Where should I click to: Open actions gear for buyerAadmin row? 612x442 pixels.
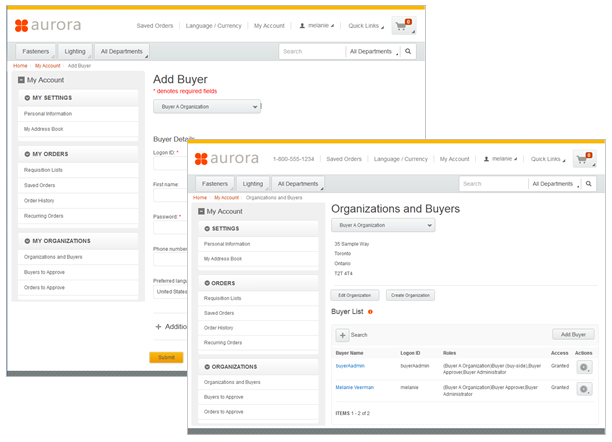pos(584,367)
